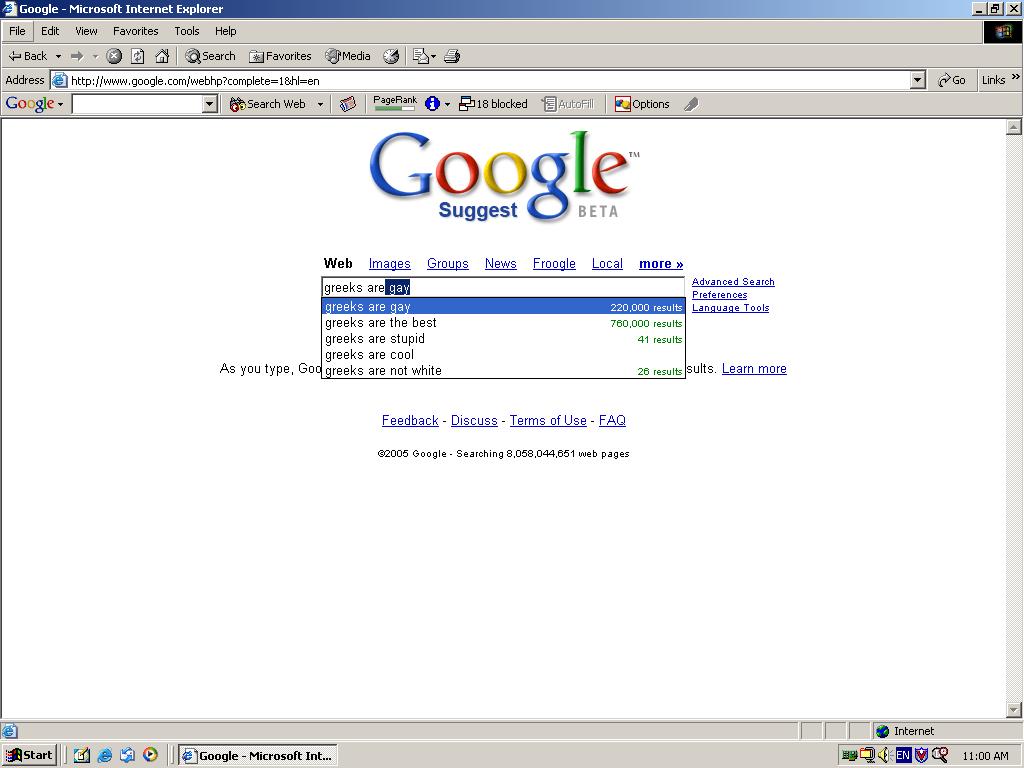
Task: Expand the Links toolbar chevron
Action: (x=1016, y=78)
